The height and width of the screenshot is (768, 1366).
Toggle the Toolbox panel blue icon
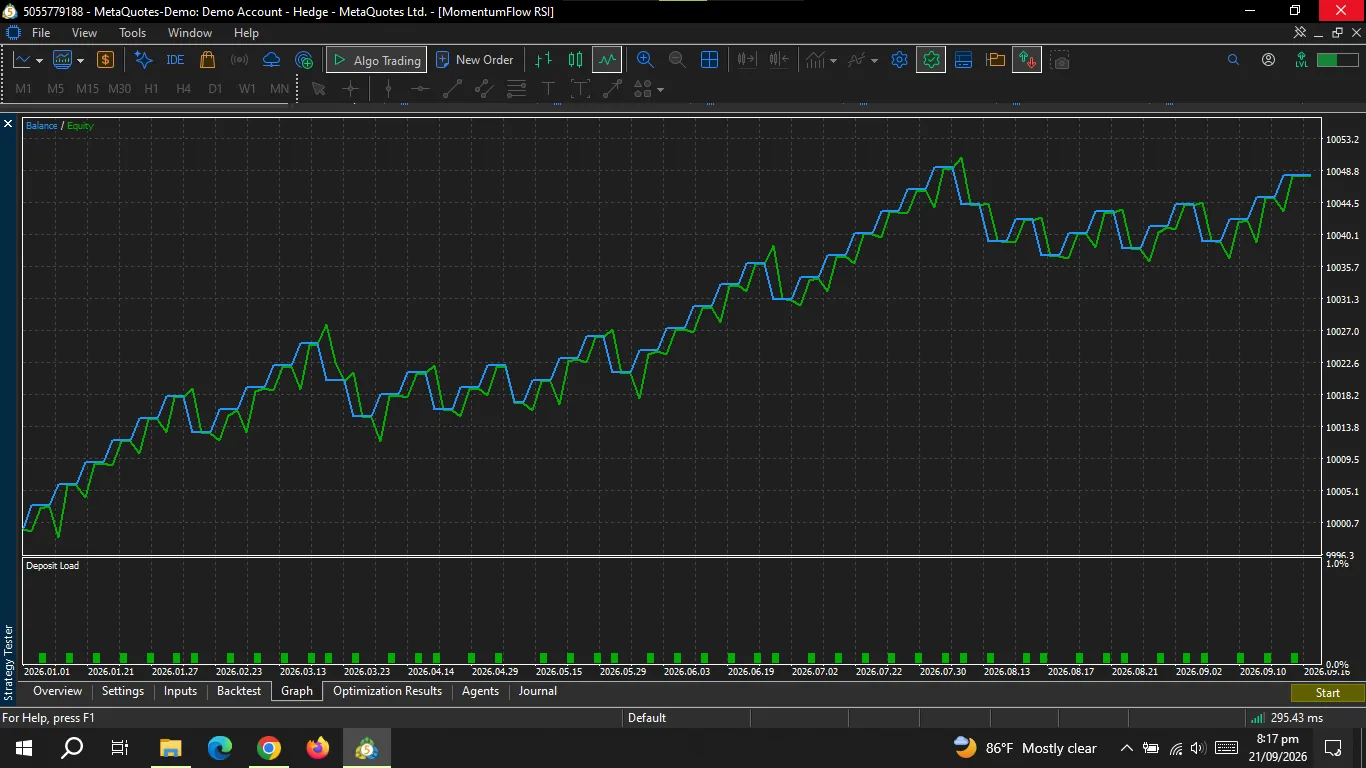963,60
